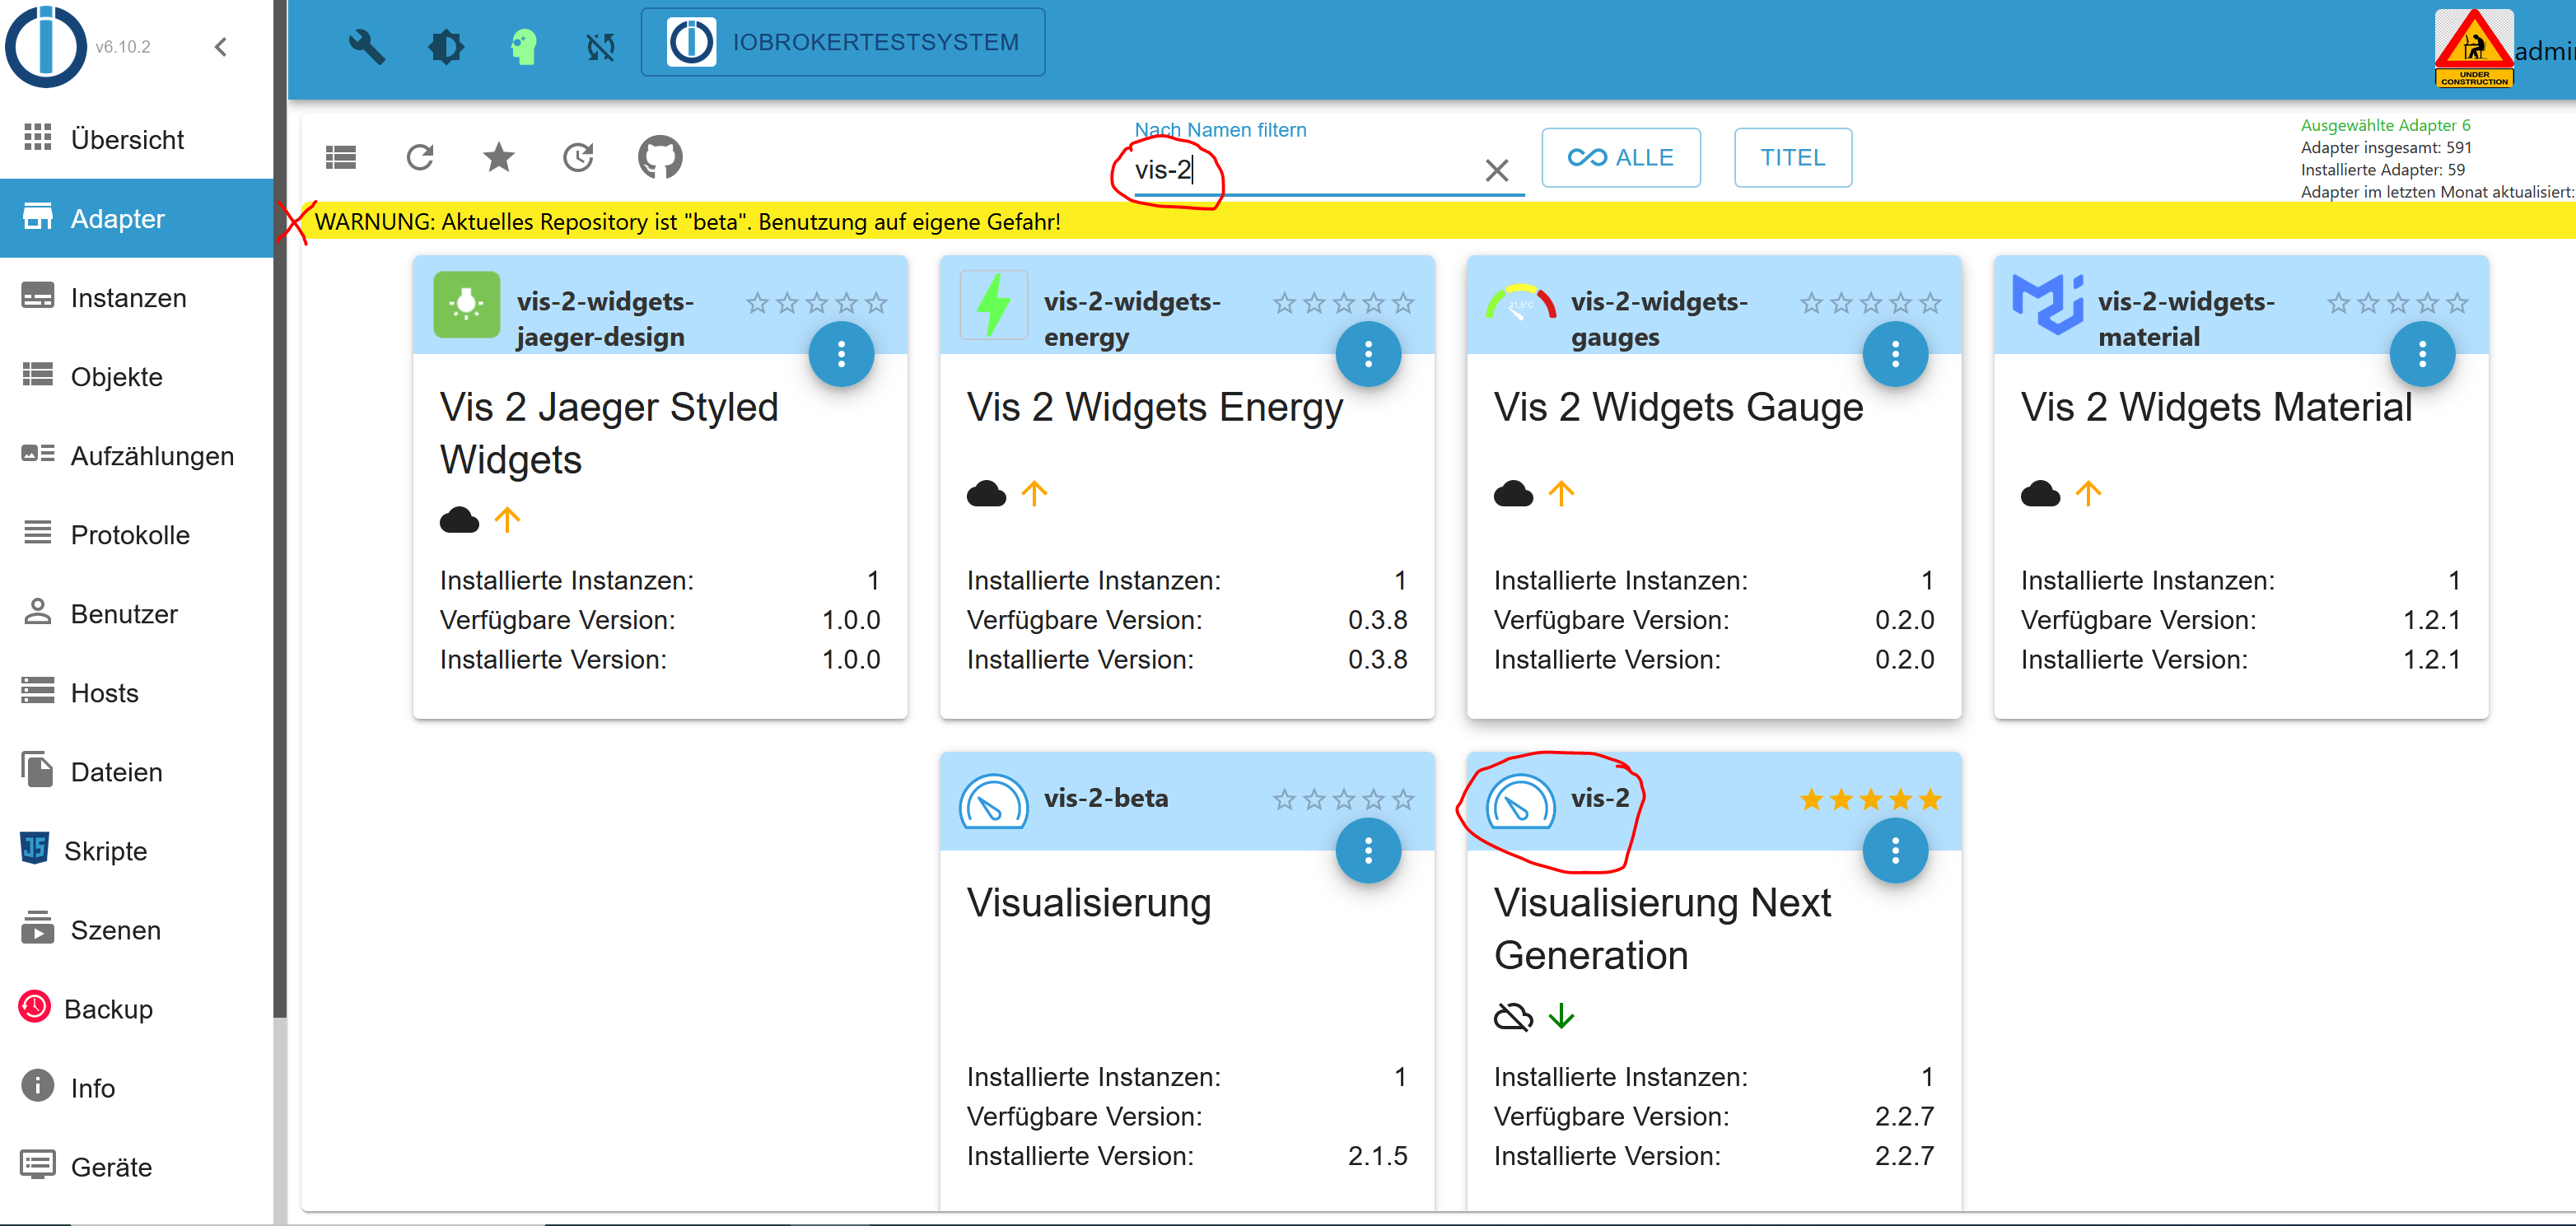The image size is (2576, 1226).
Task: Open three-dot menu of vis-2-widgets-material
Action: pyautogui.click(x=2422, y=353)
